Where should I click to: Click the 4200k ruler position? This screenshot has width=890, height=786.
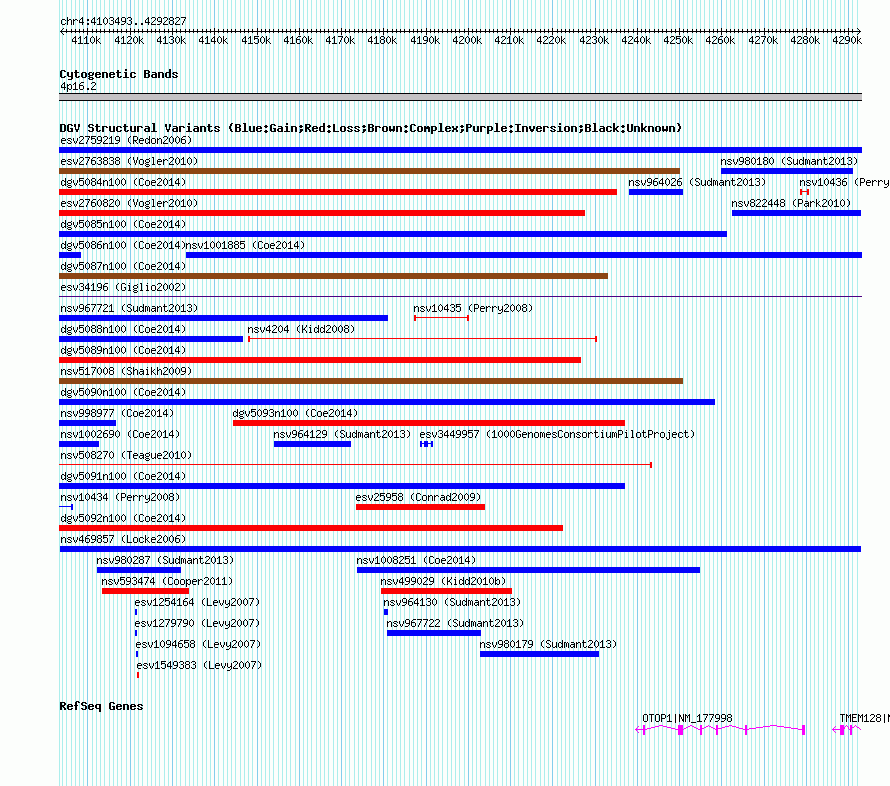pyautogui.click(x=467, y=40)
